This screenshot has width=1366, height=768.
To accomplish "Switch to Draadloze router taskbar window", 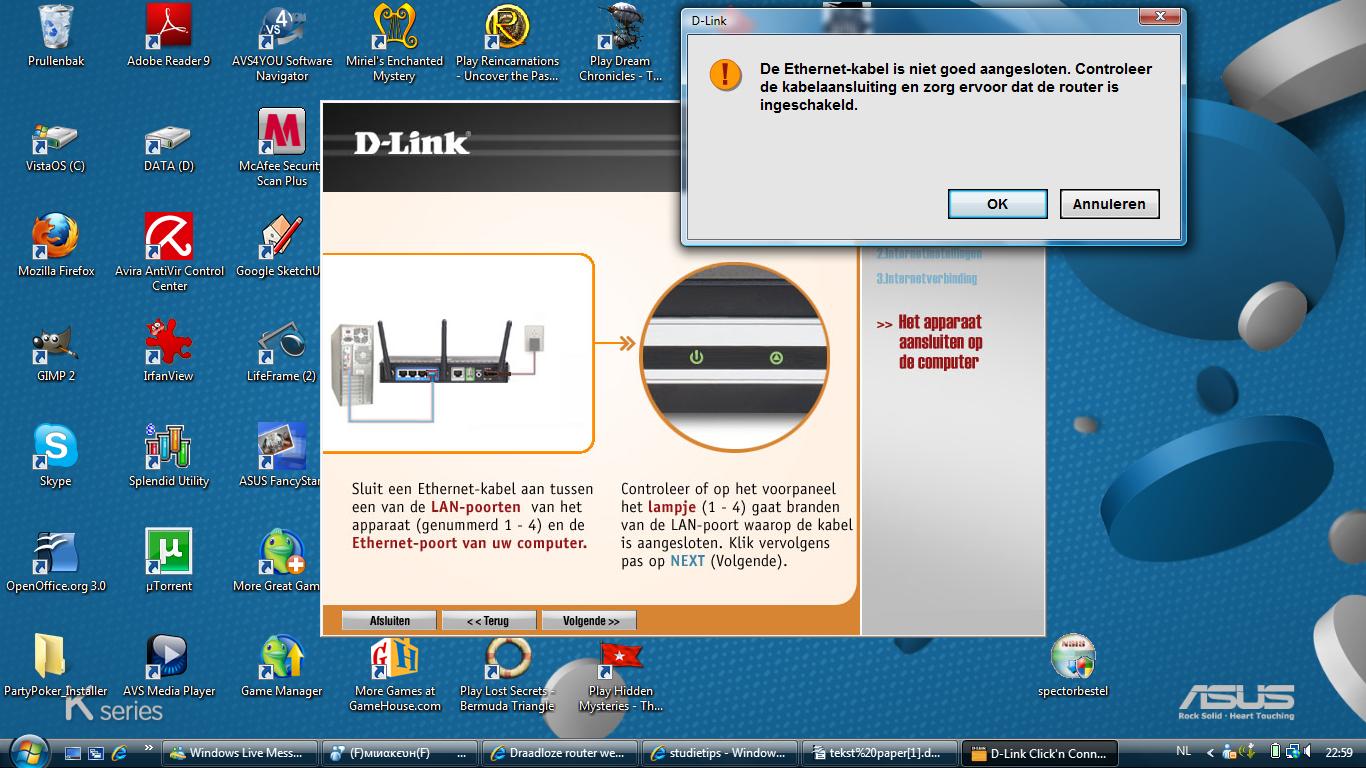I will [x=560, y=753].
